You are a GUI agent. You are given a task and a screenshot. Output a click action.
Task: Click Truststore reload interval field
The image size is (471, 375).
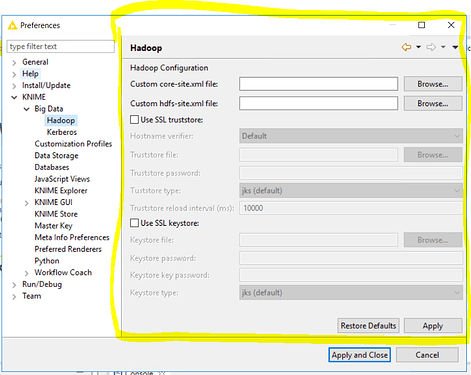pyautogui.click(x=351, y=208)
